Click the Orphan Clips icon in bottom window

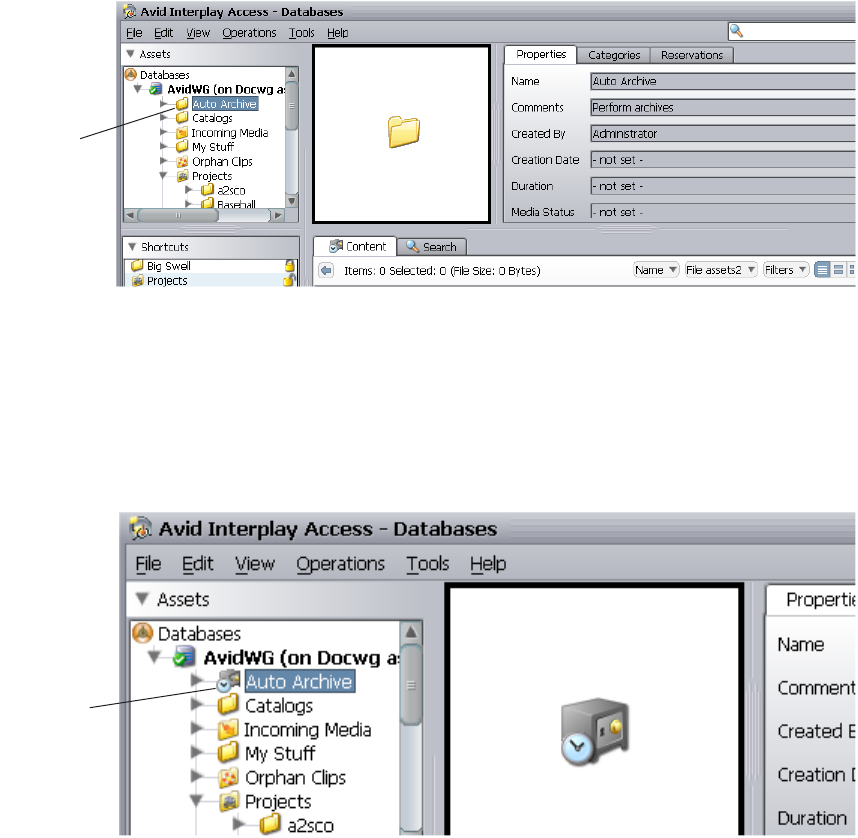click(228, 777)
